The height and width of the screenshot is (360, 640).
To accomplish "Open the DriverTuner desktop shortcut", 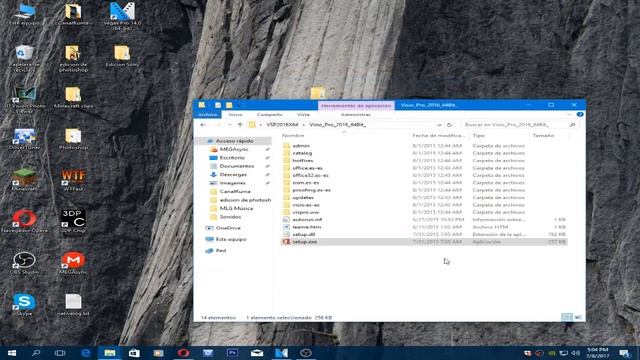I will [x=24, y=139].
